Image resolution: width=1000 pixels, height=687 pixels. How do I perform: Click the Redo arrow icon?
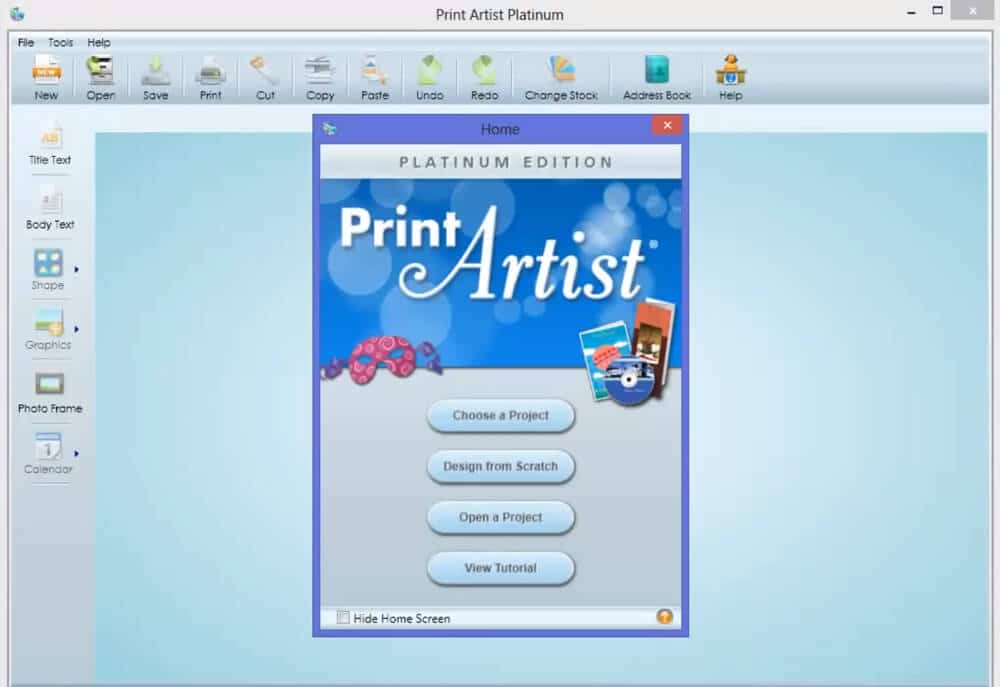484,70
